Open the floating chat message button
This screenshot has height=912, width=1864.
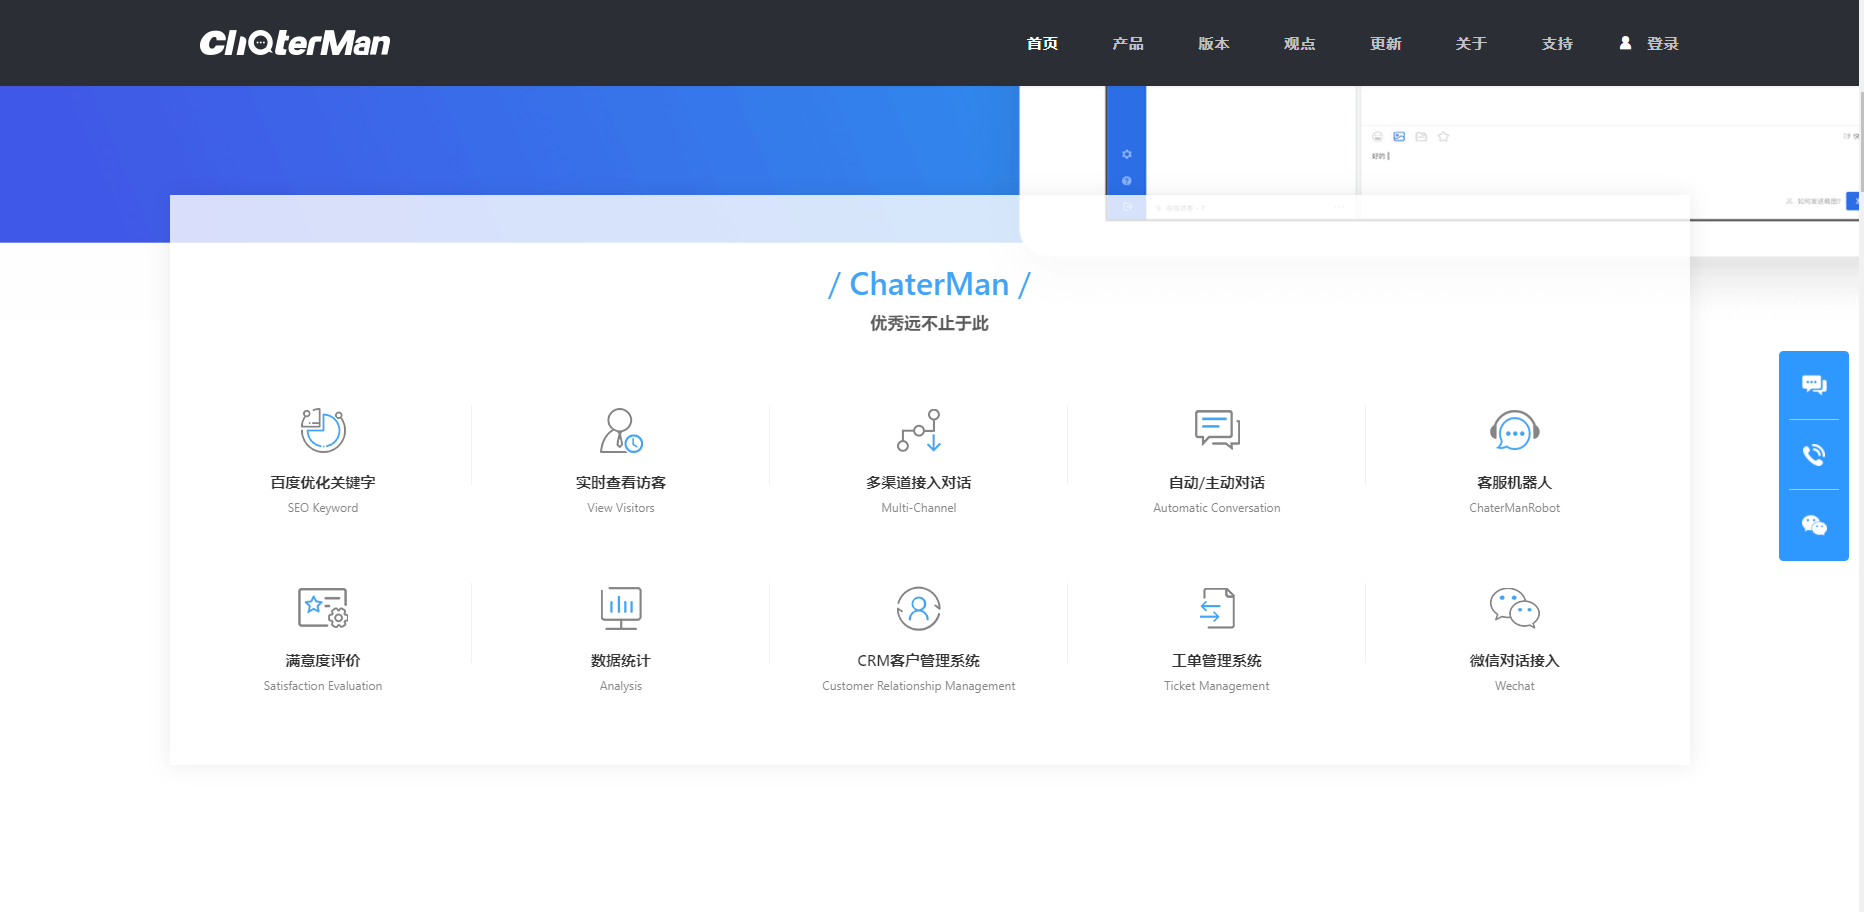coord(1814,385)
